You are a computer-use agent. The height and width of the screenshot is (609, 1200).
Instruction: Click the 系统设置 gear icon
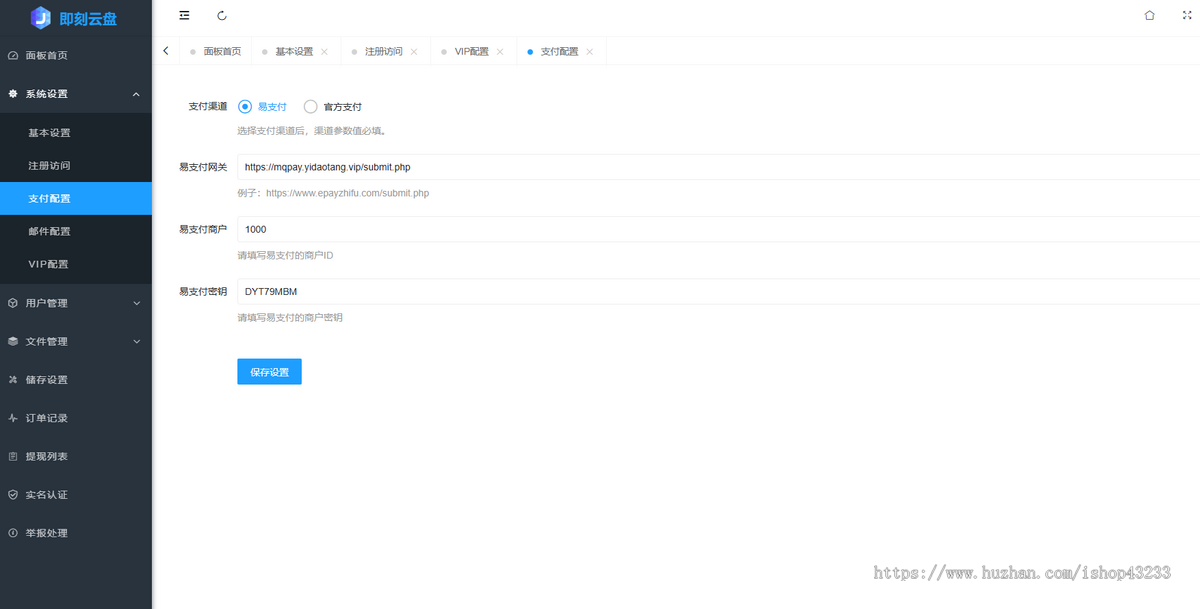coord(13,94)
